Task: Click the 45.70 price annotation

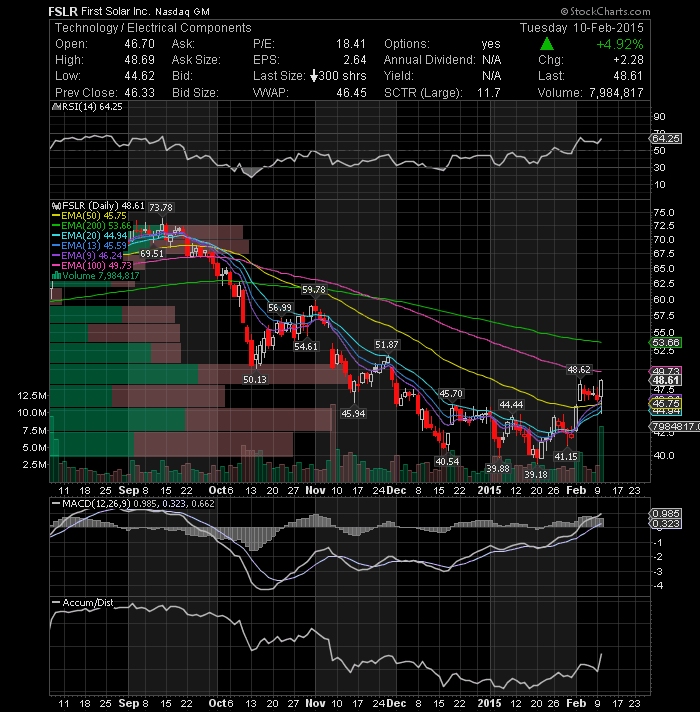Action: tap(451, 394)
